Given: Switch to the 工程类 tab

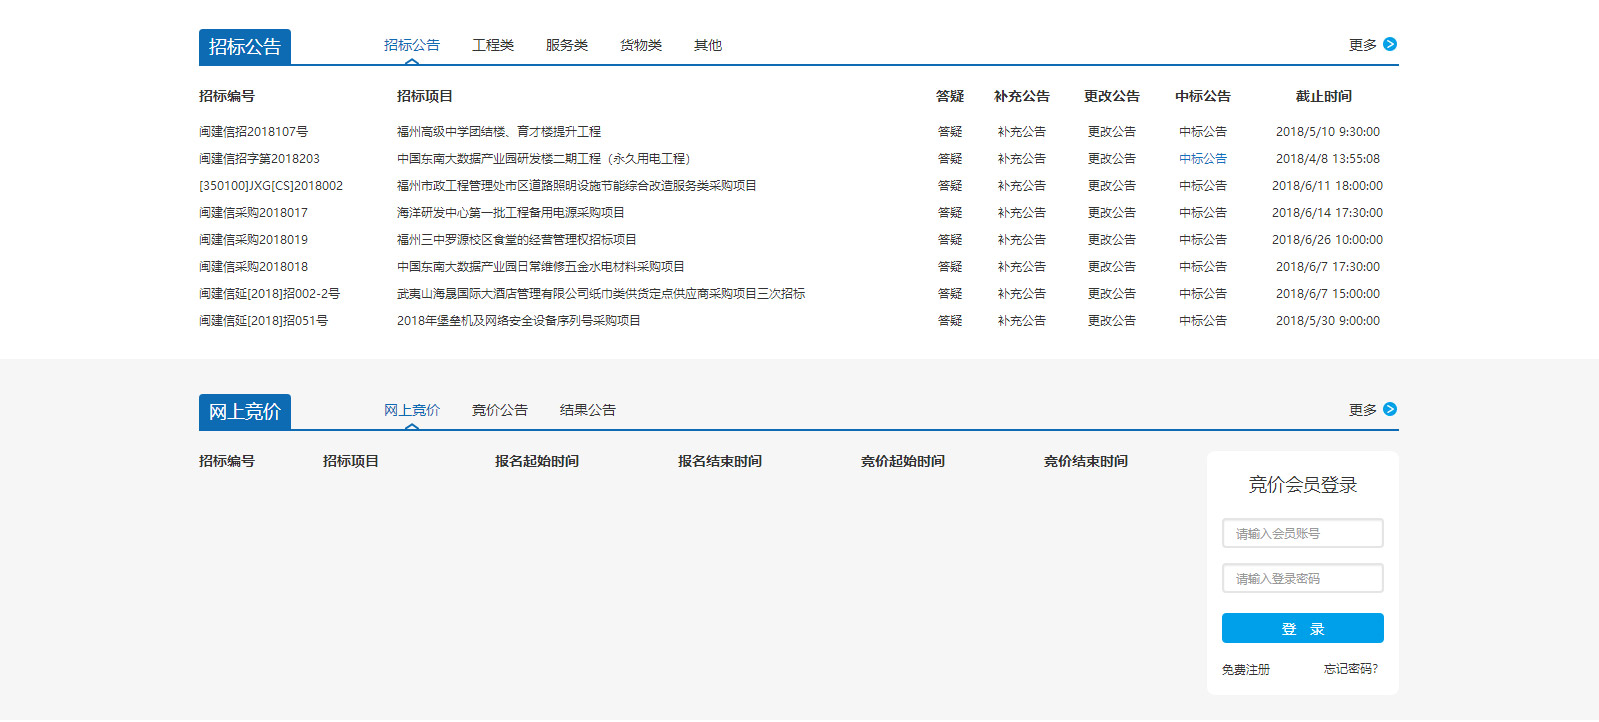Looking at the screenshot, I should pyautogui.click(x=492, y=45).
